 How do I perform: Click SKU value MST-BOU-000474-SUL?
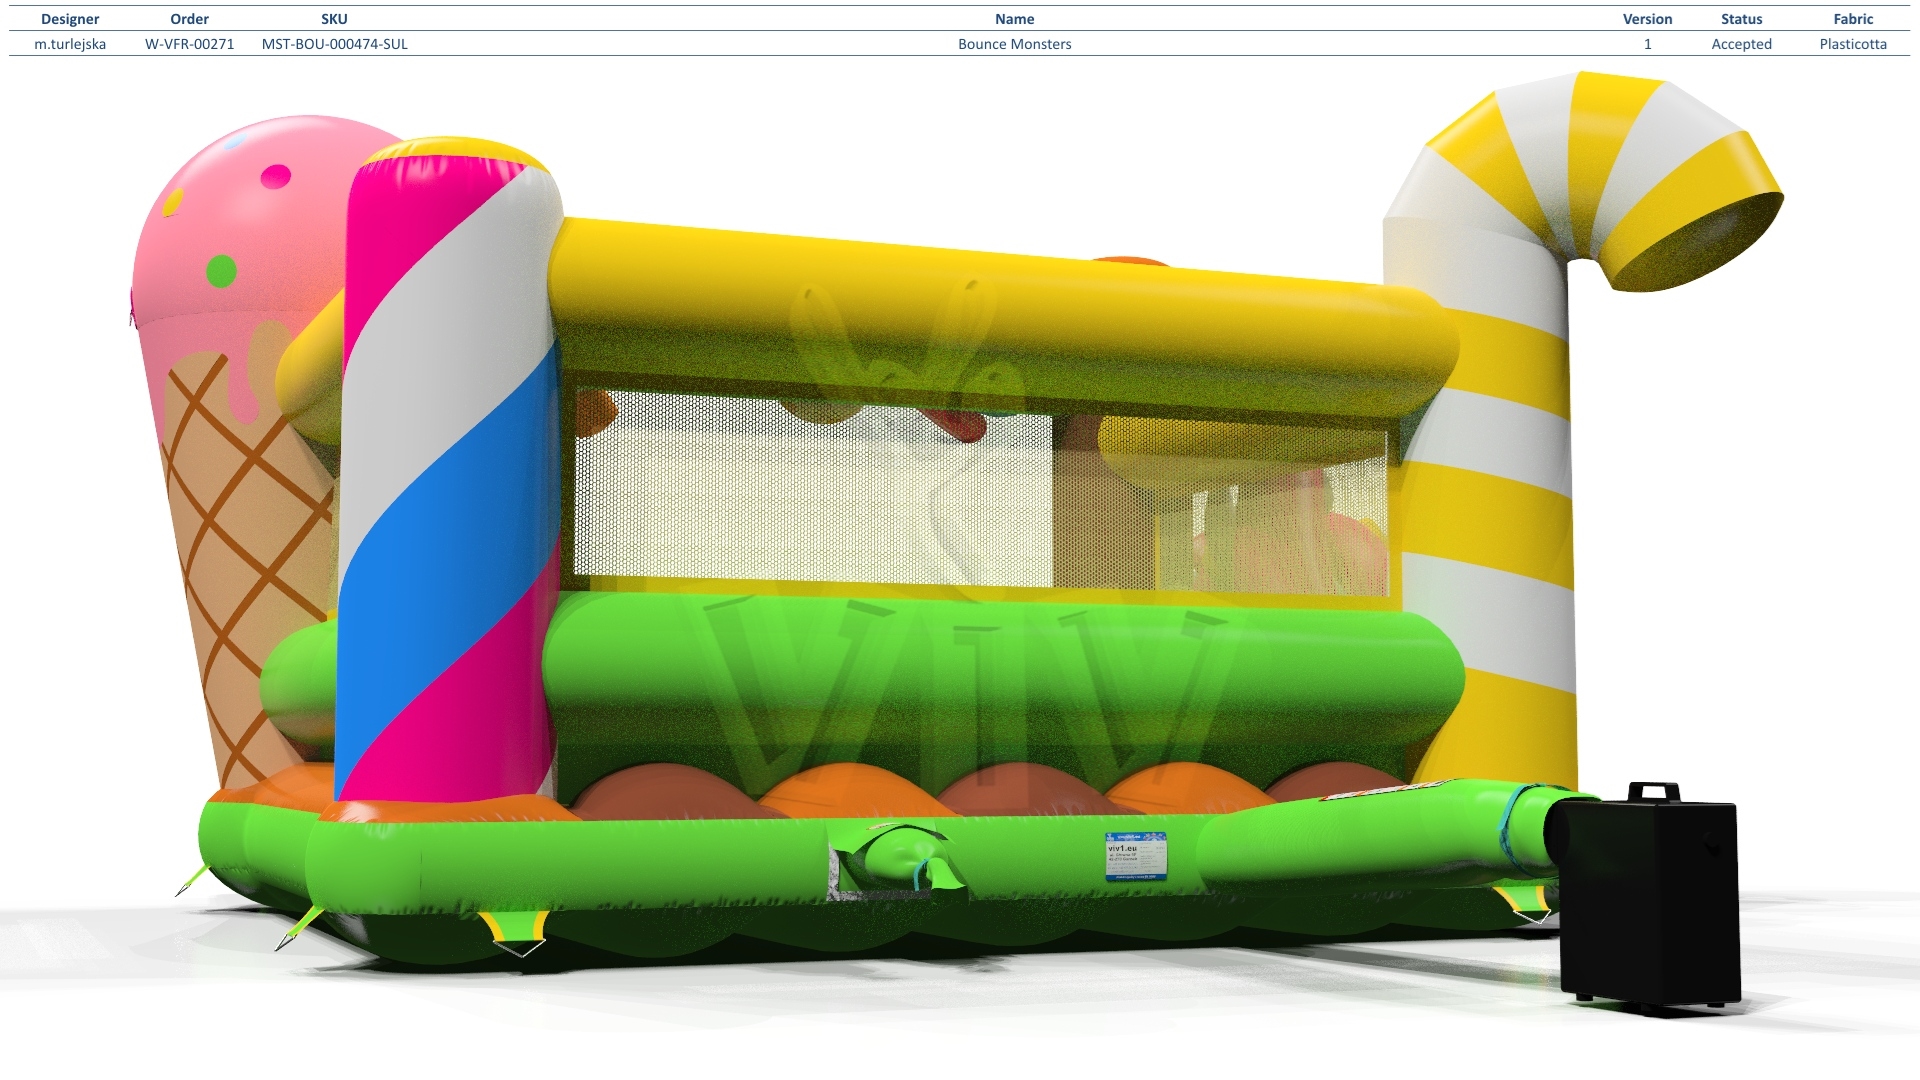click(334, 44)
